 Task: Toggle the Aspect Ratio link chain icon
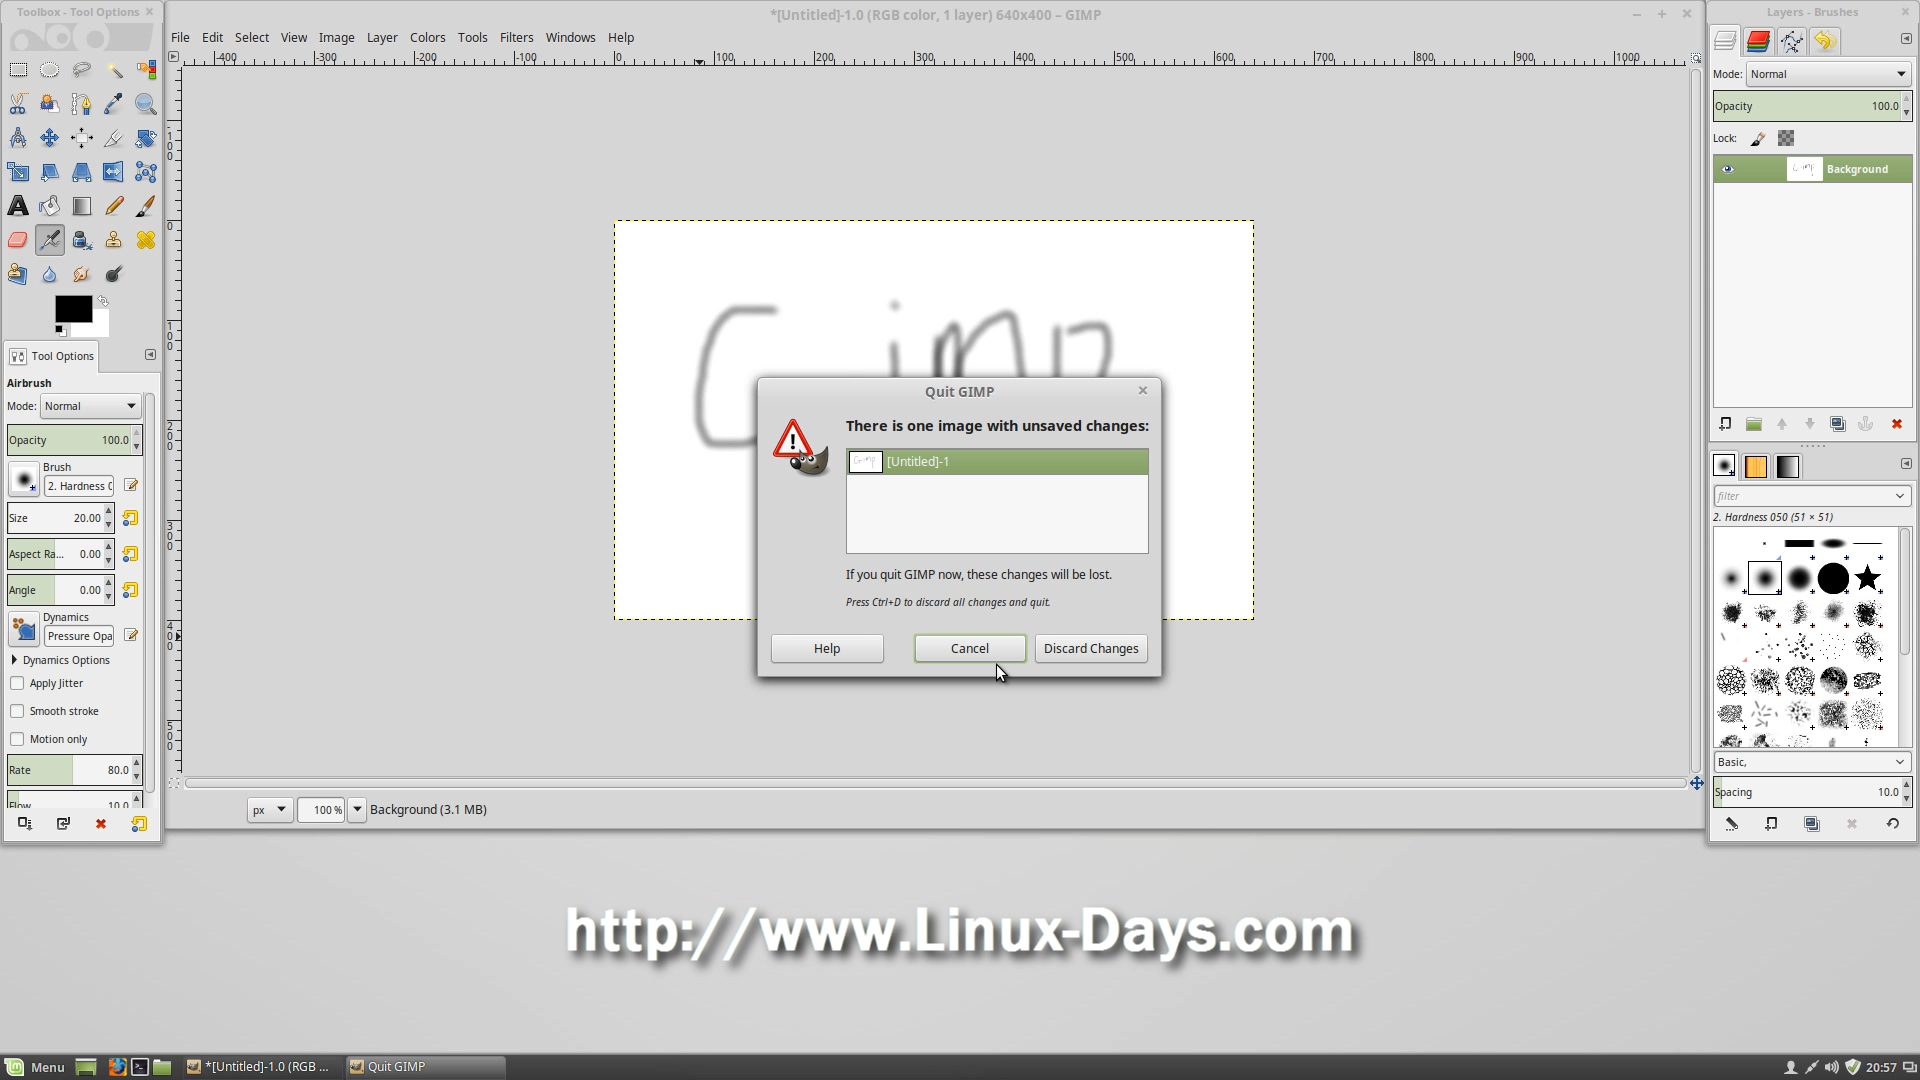pos(130,554)
